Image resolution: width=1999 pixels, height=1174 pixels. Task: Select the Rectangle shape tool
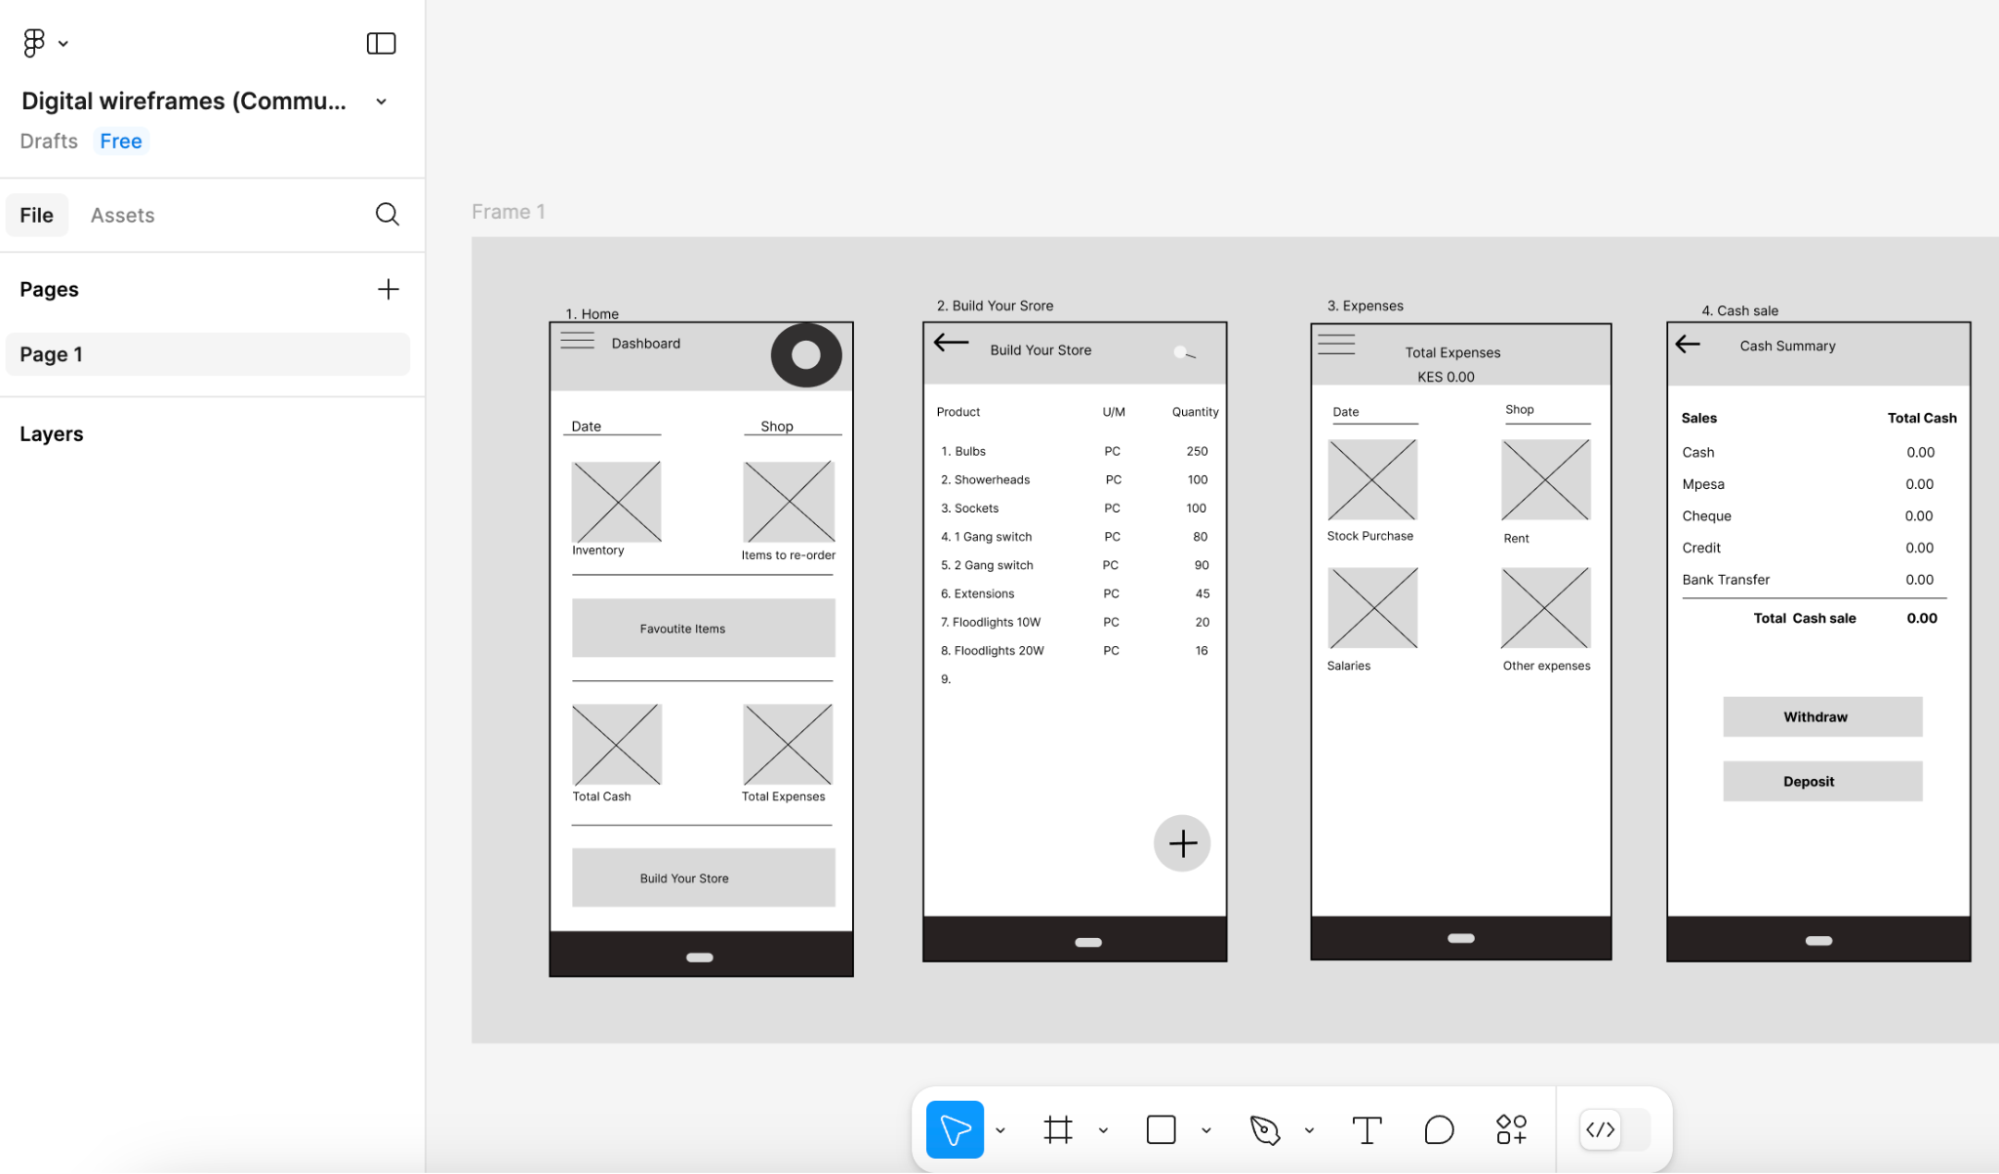(1160, 1130)
